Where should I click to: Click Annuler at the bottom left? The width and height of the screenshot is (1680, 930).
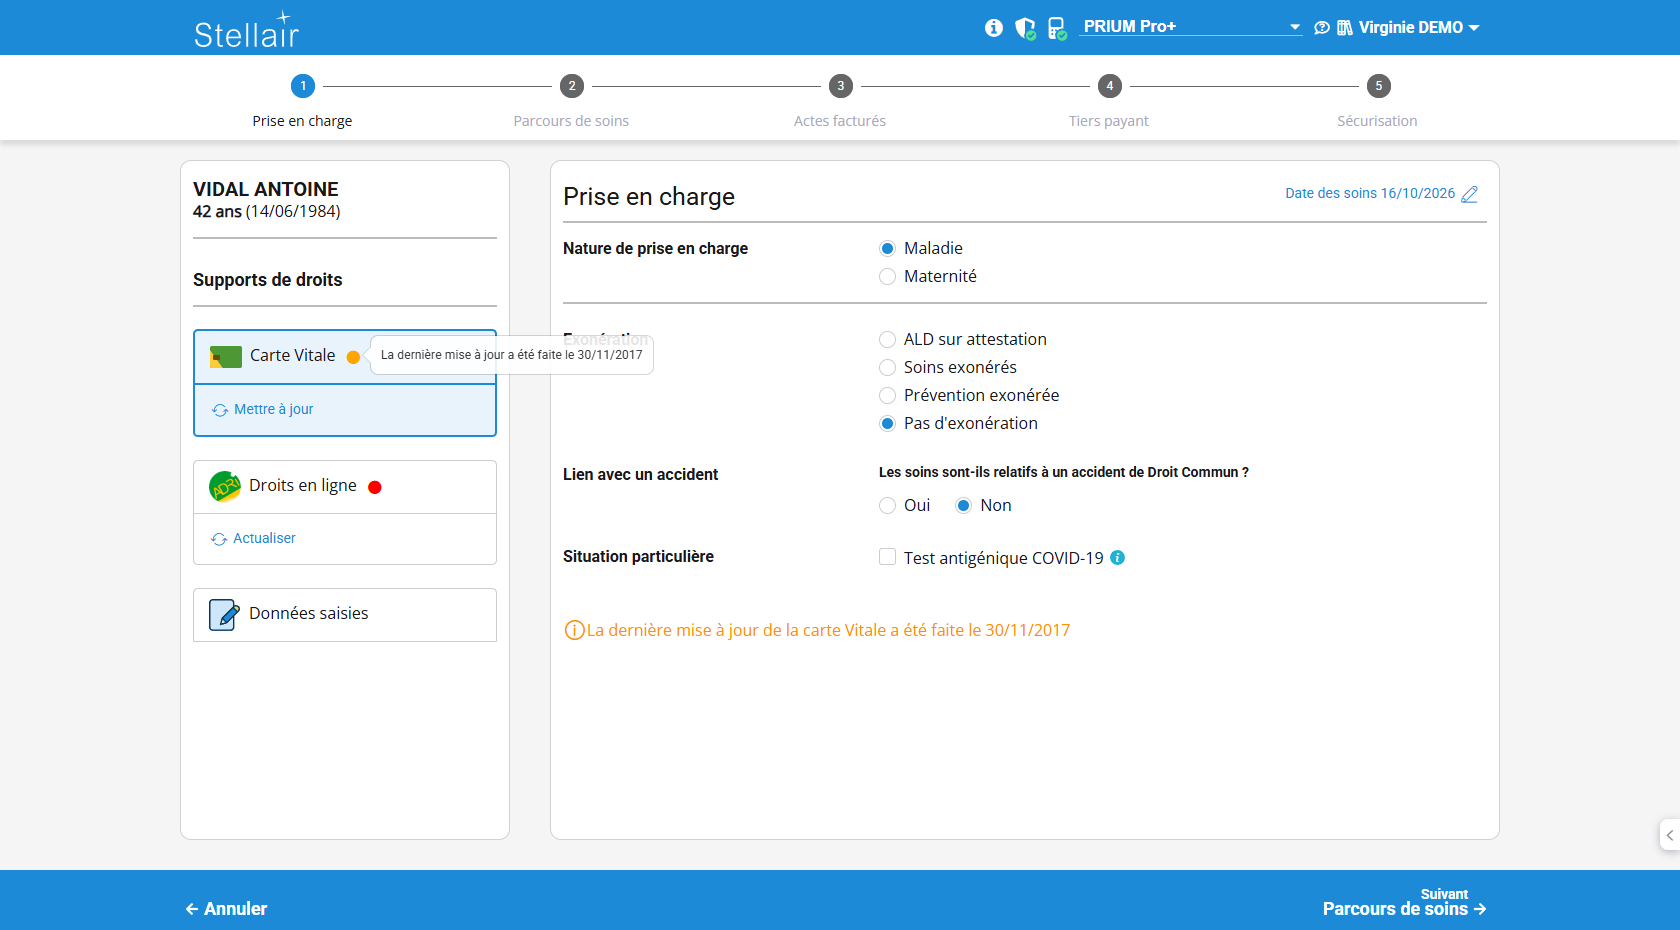pyautogui.click(x=226, y=909)
